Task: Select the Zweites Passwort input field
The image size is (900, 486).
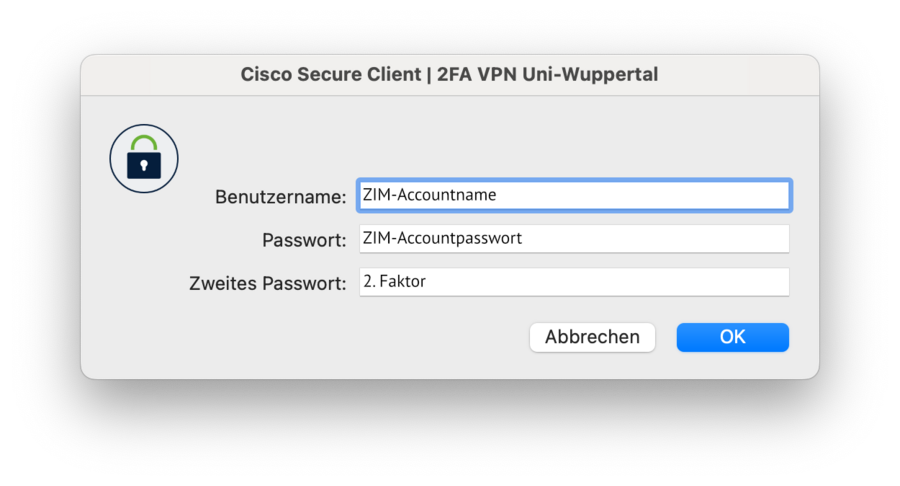Action: [x=574, y=282]
